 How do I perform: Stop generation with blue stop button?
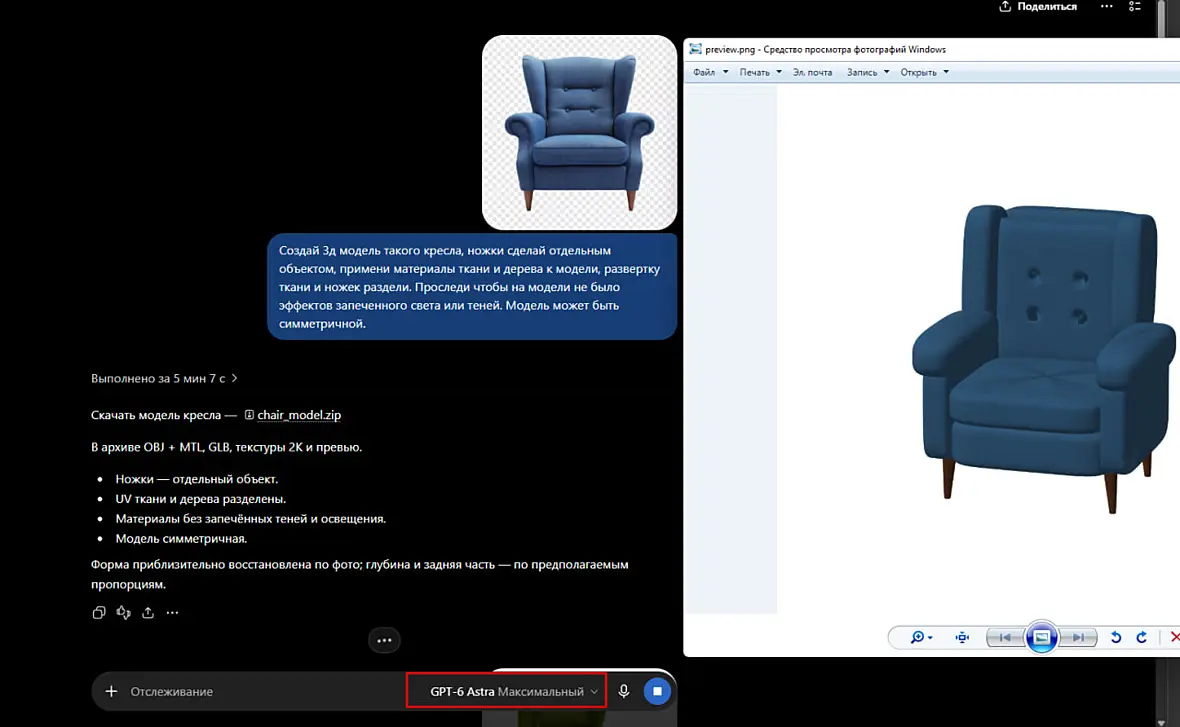[657, 691]
